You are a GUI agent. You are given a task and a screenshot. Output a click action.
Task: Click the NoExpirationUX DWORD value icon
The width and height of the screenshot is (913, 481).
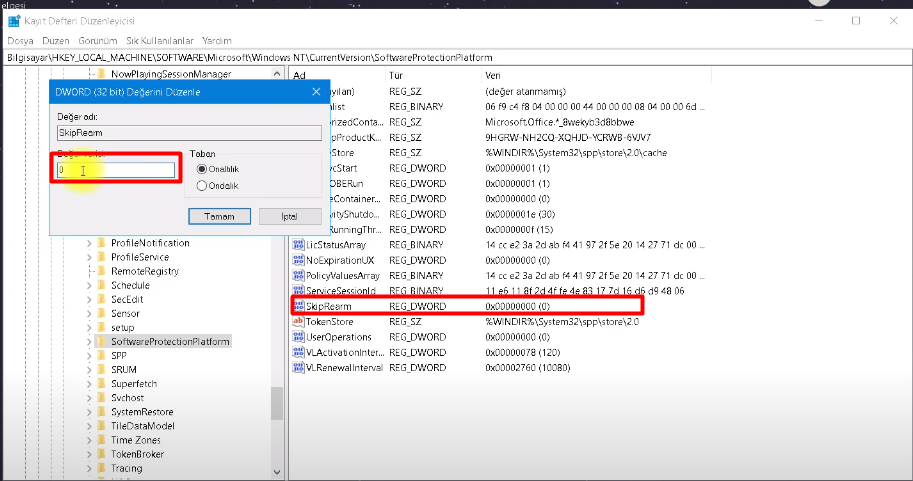(298, 260)
